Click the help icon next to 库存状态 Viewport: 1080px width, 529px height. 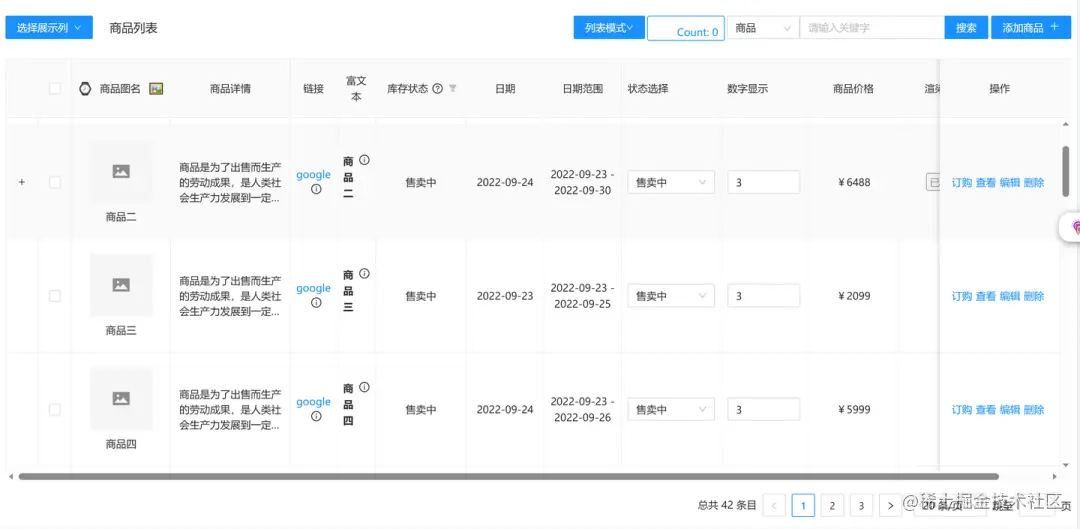437,89
